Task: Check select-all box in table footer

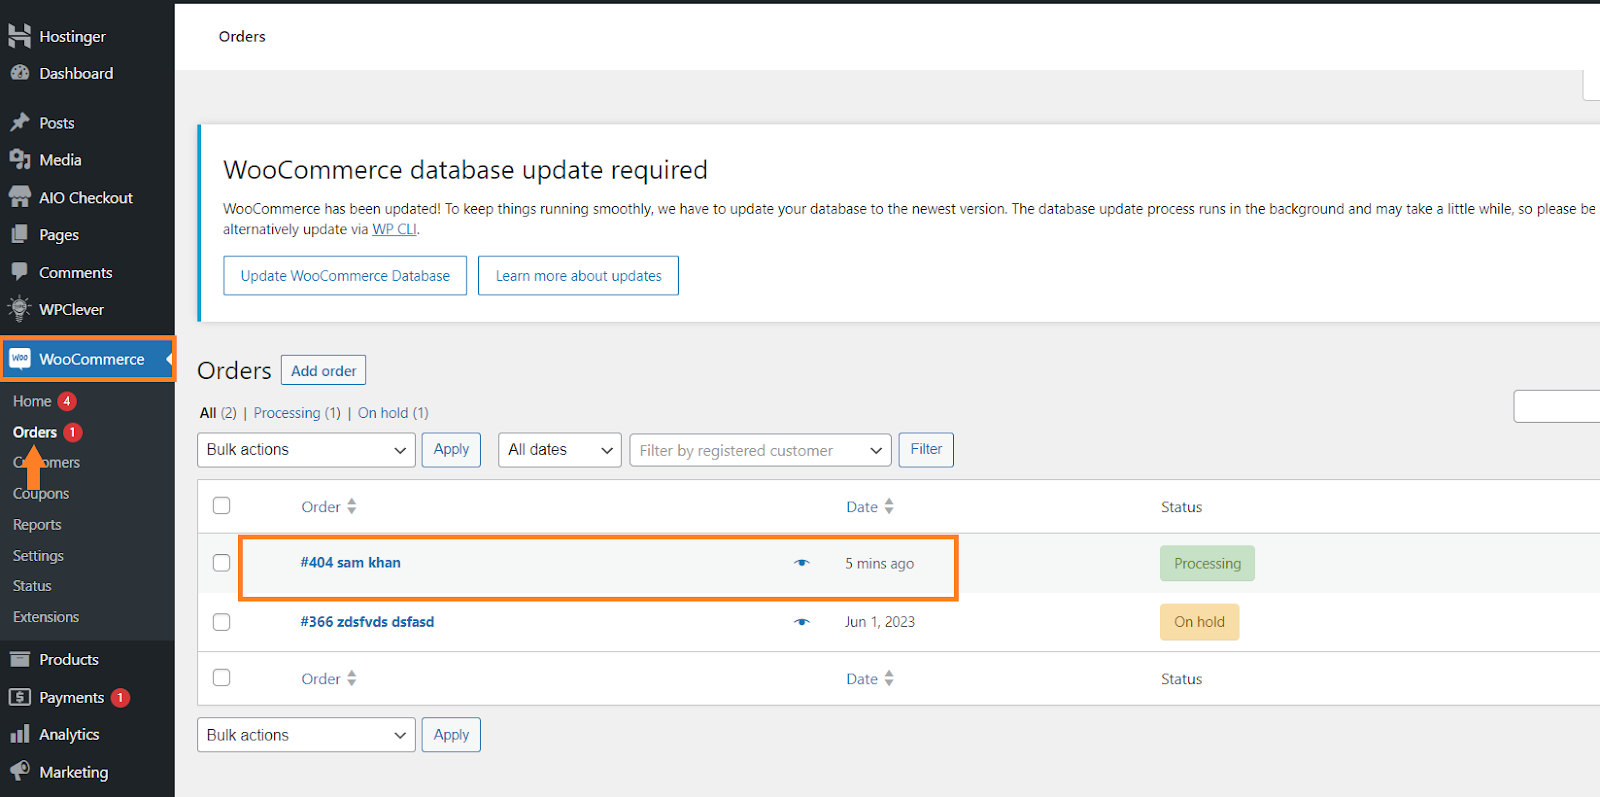Action: coord(222,678)
